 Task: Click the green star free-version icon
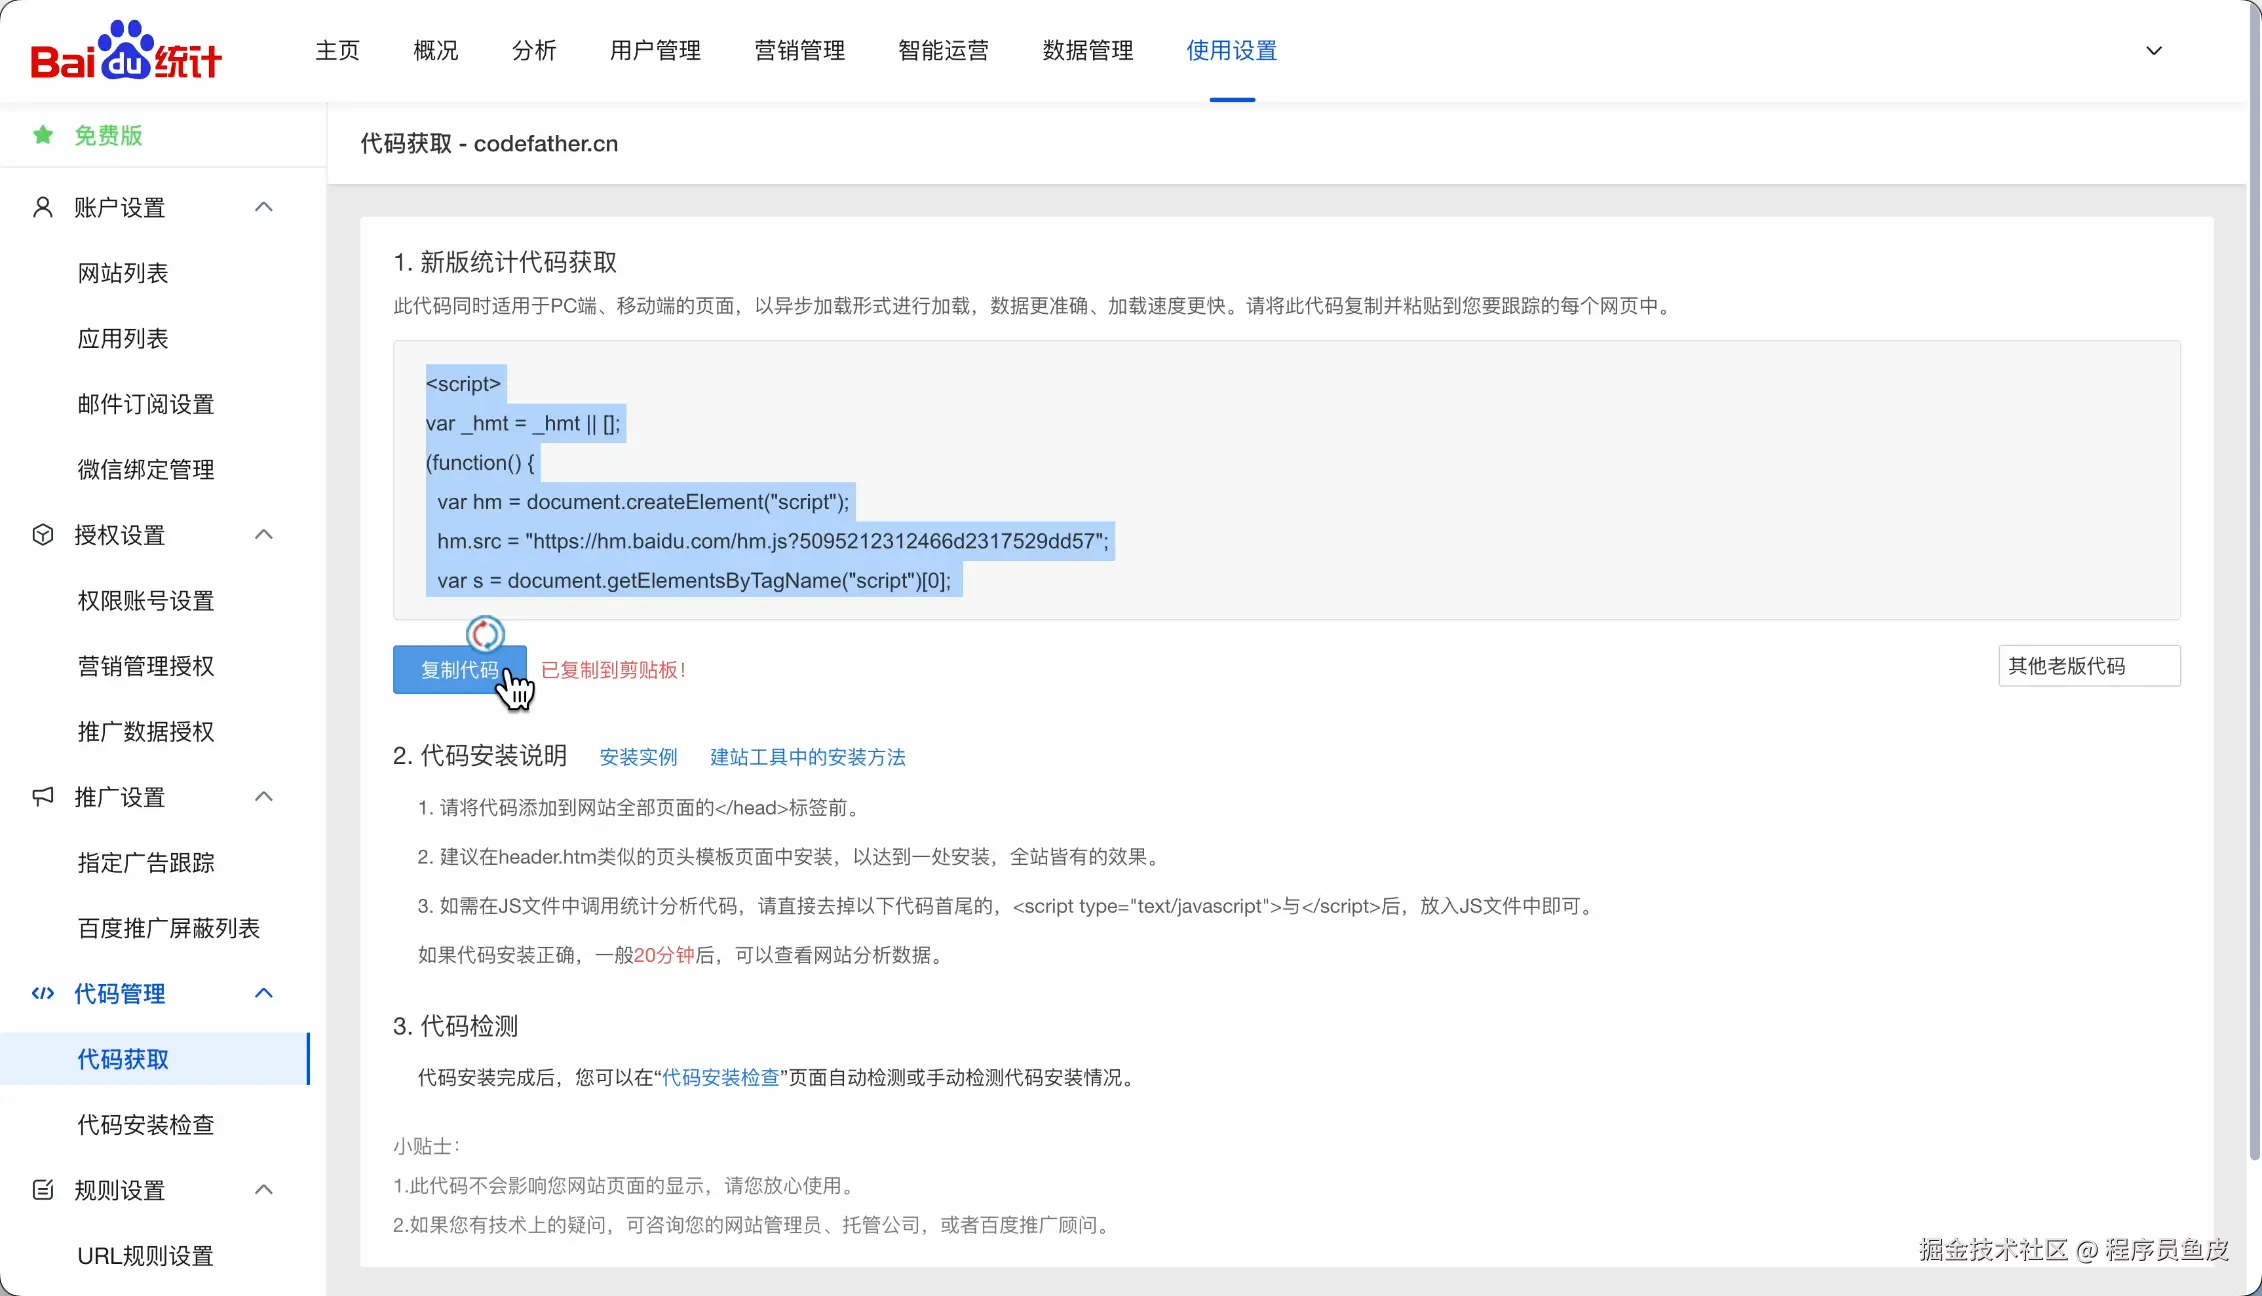pos(43,135)
